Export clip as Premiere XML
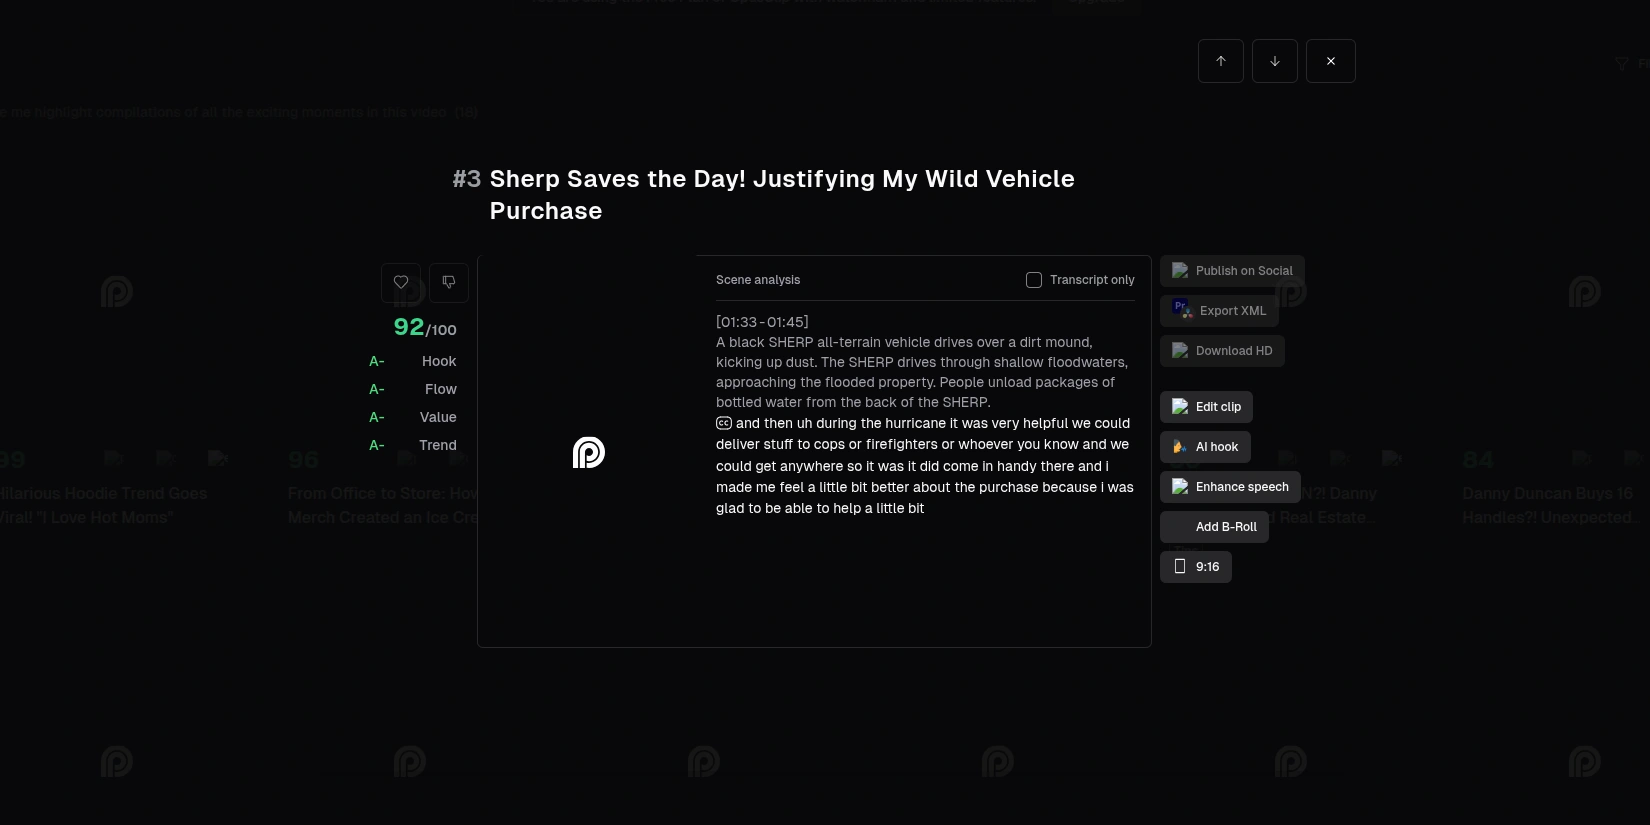 (x=1219, y=311)
